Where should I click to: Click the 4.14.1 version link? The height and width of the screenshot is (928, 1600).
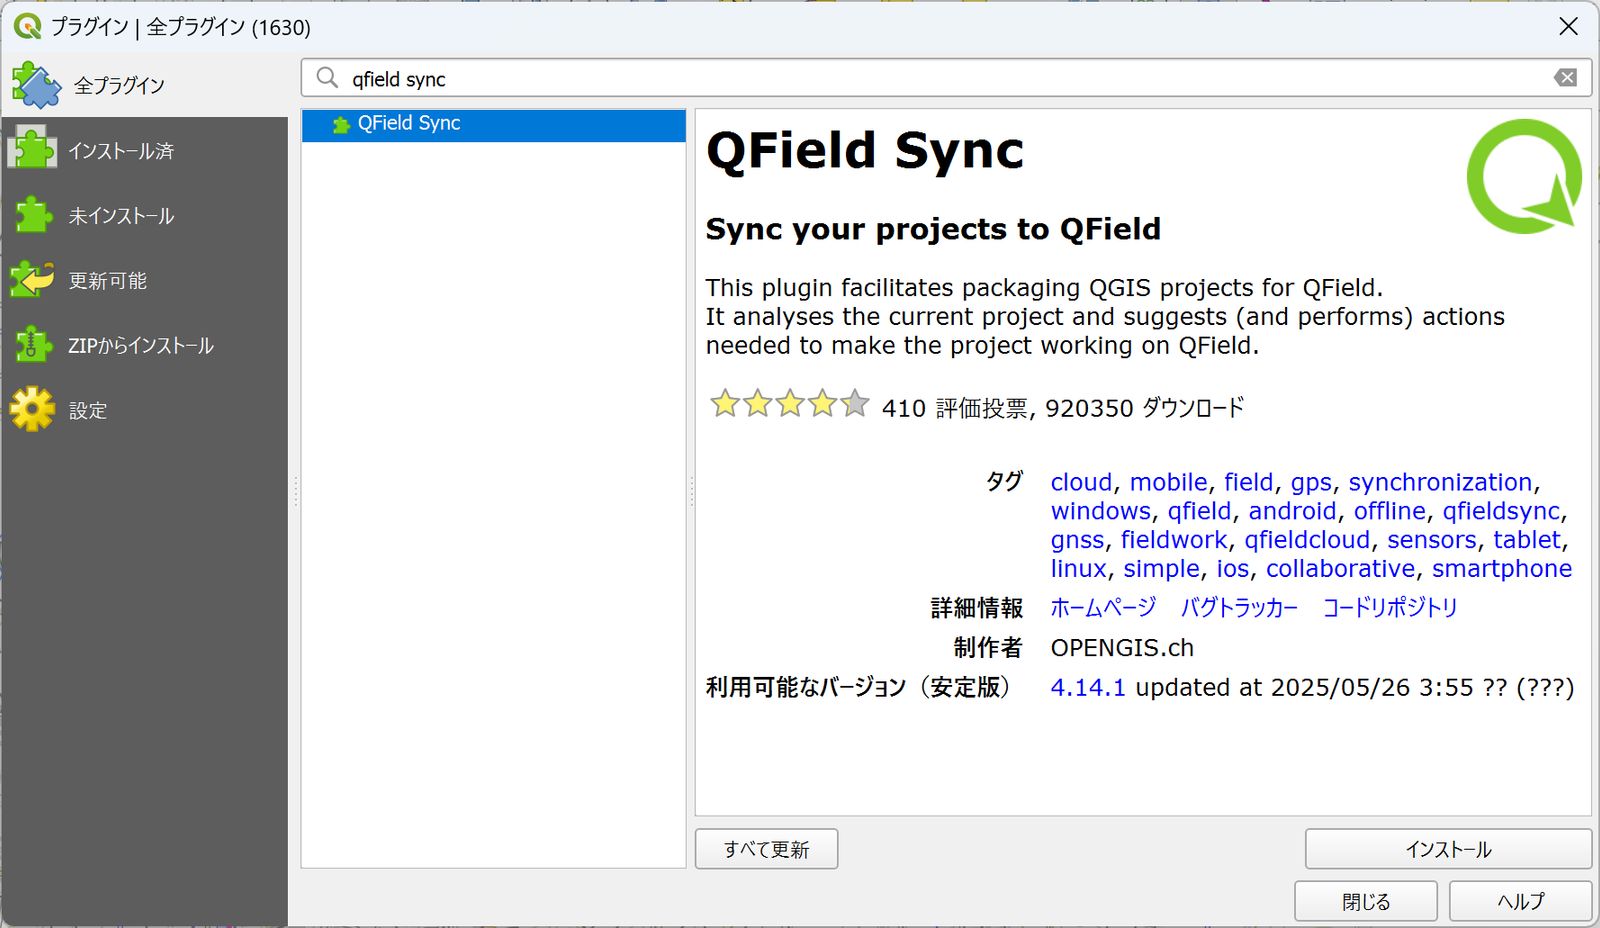coord(1088,688)
